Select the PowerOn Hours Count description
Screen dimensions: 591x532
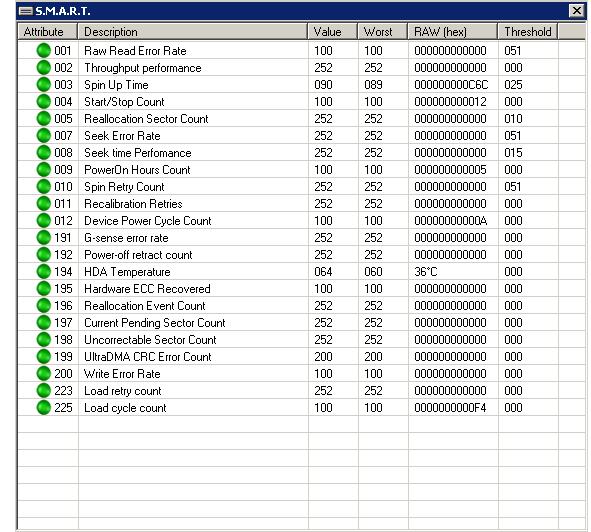pyautogui.click(x=137, y=170)
